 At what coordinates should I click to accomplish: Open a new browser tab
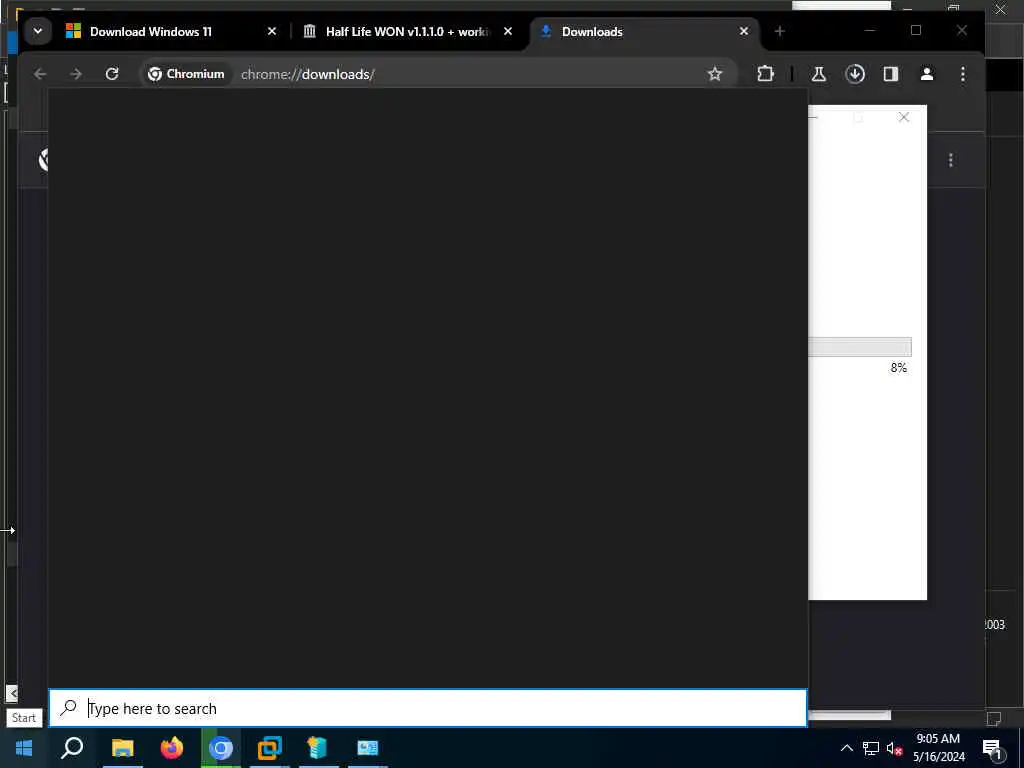pos(779,31)
